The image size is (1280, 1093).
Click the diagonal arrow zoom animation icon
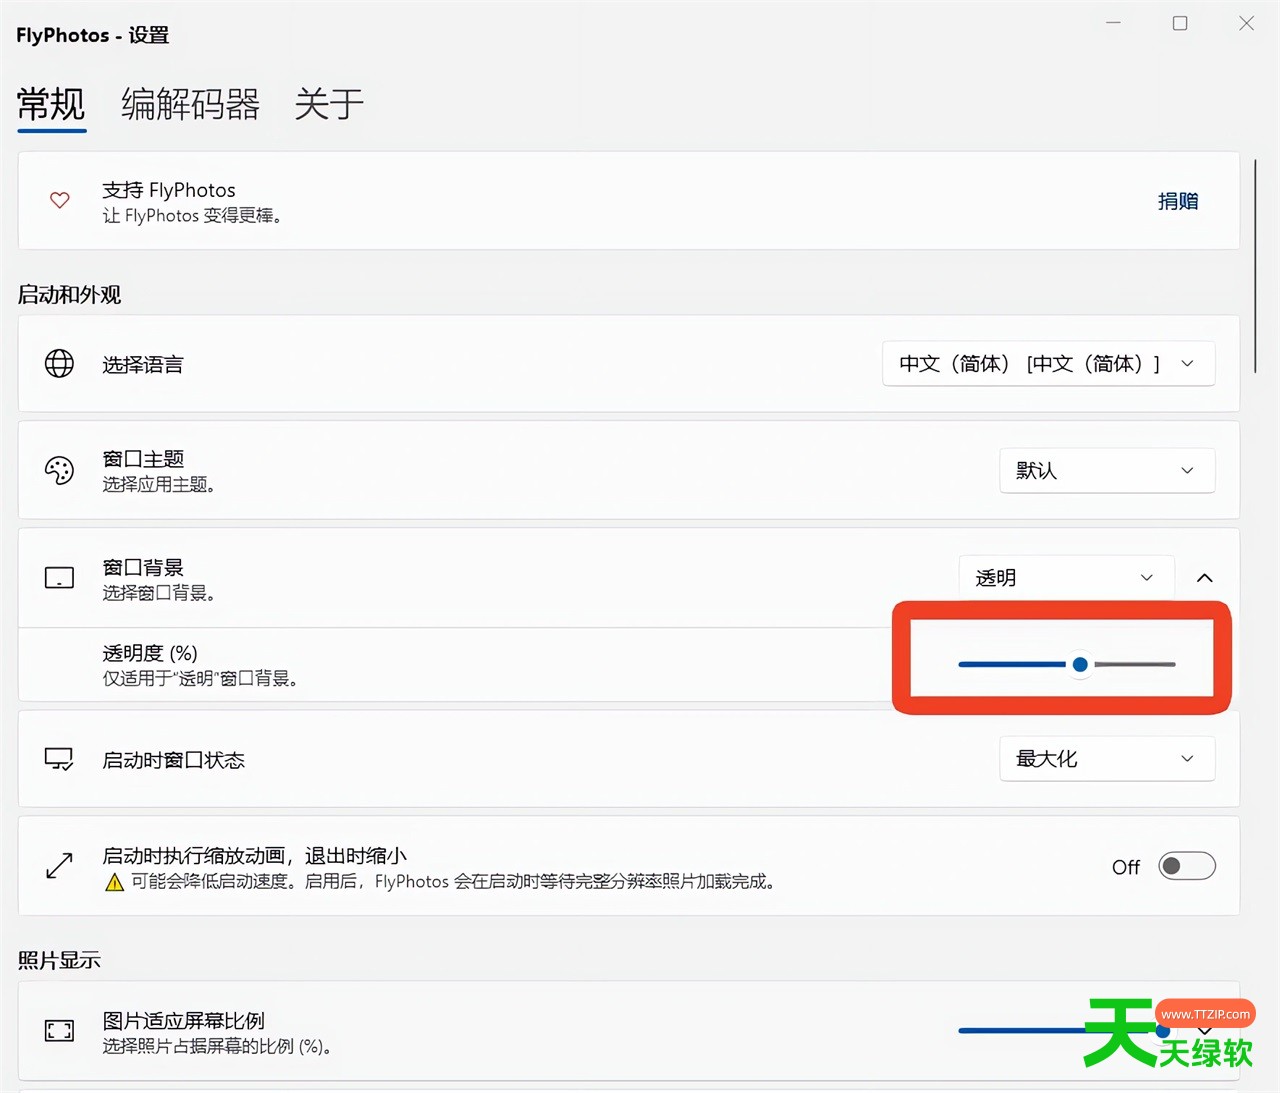(x=59, y=865)
